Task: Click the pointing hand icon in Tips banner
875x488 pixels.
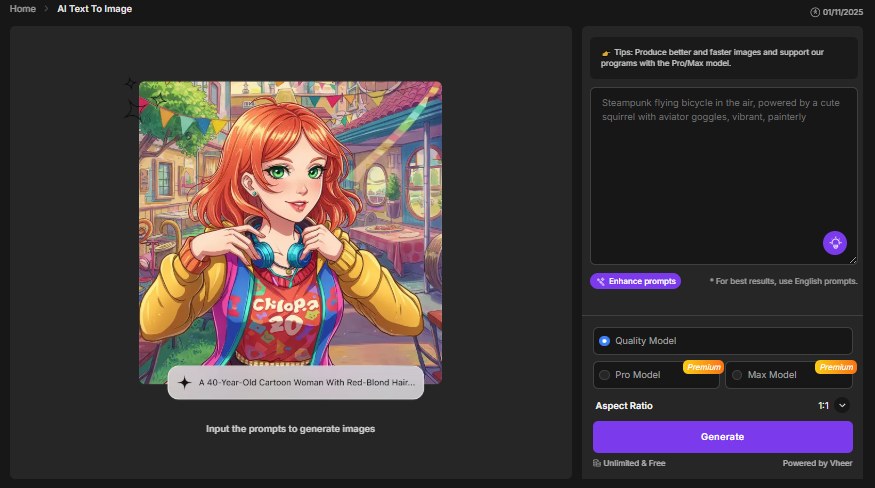Action: [606, 52]
